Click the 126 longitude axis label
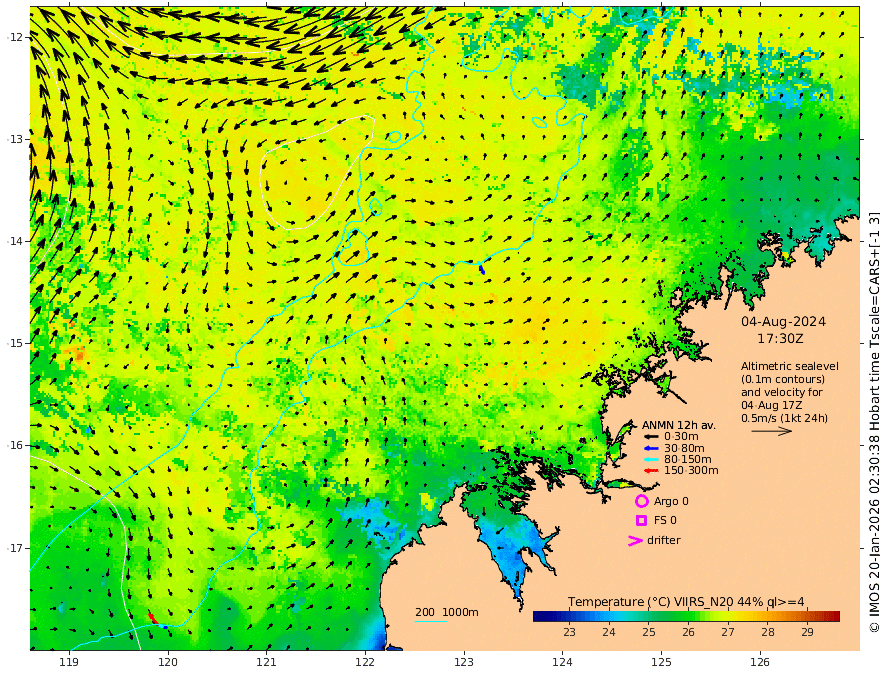 click(x=760, y=662)
